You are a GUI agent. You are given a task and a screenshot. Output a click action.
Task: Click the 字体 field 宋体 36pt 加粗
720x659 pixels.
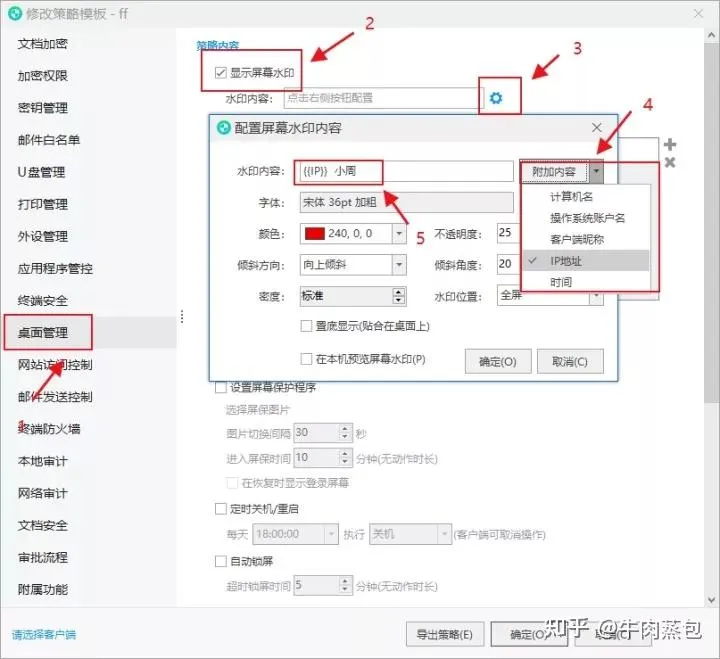tap(406, 203)
